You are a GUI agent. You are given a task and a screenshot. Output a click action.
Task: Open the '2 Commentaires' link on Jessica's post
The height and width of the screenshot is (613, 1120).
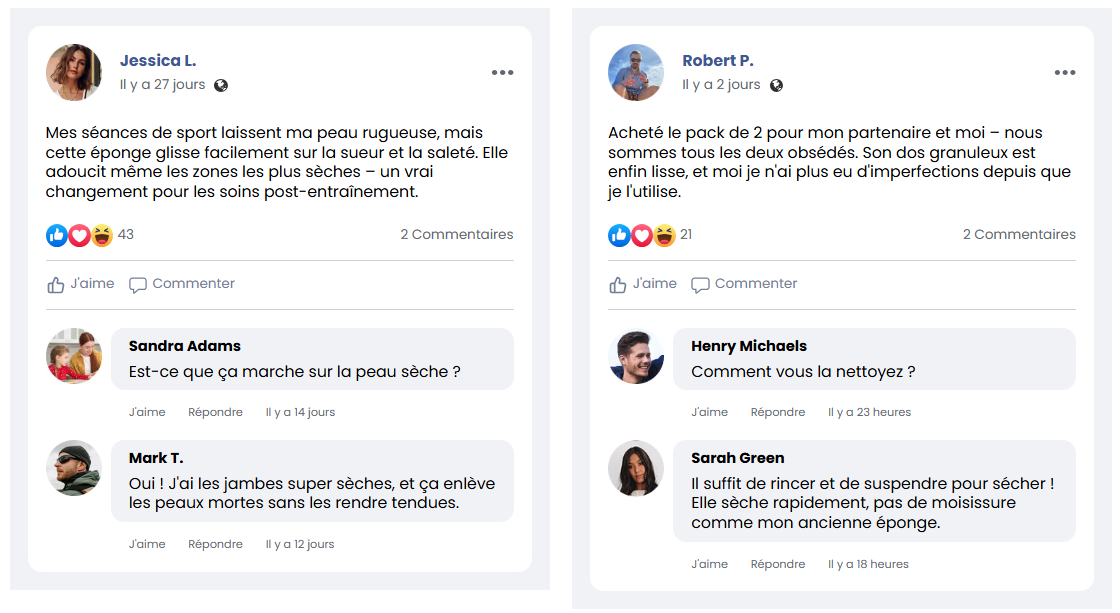[x=457, y=234]
